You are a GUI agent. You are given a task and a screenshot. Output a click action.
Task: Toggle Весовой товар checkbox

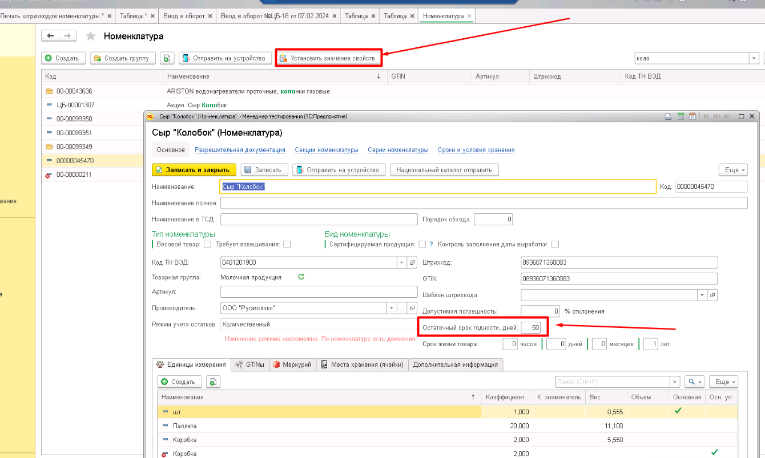click(x=208, y=244)
